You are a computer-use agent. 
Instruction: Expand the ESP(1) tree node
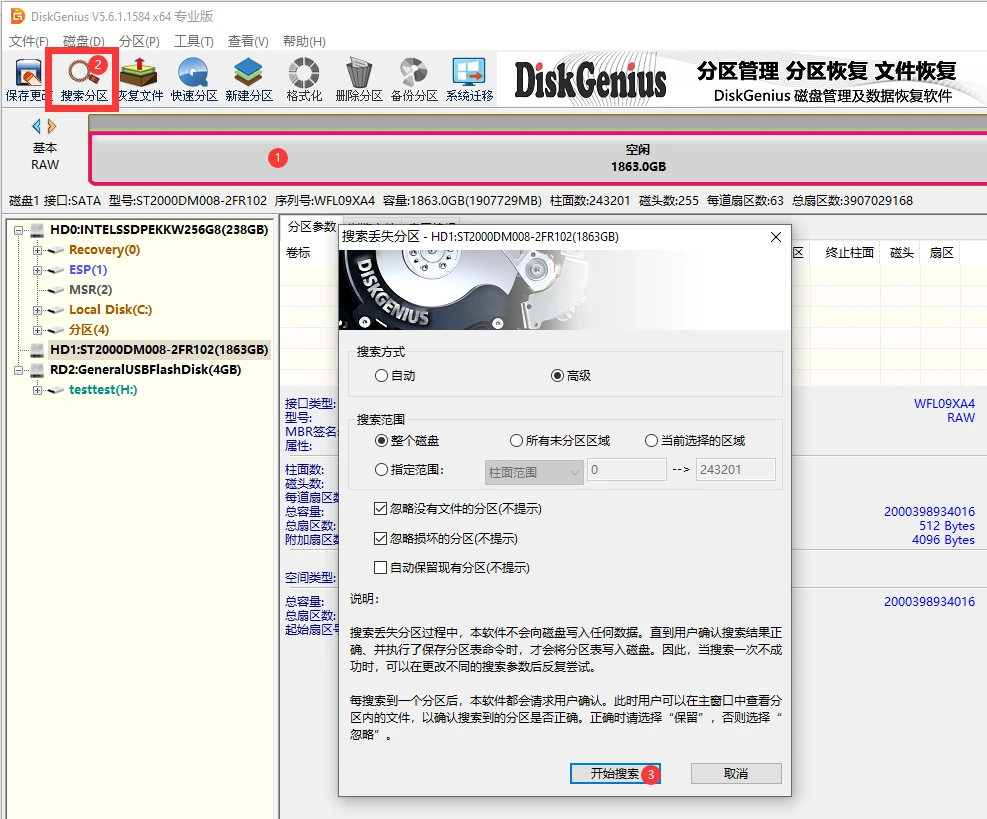pyautogui.click(x=38, y=270)
